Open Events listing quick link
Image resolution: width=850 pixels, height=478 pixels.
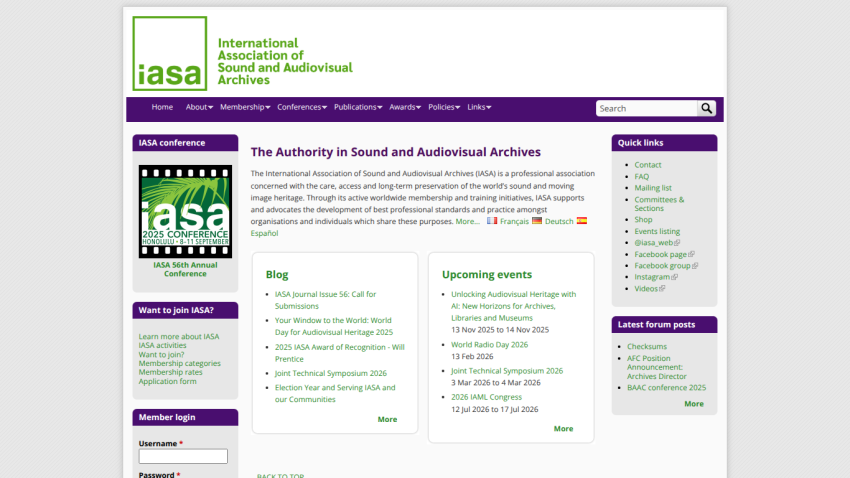(657, 231)
